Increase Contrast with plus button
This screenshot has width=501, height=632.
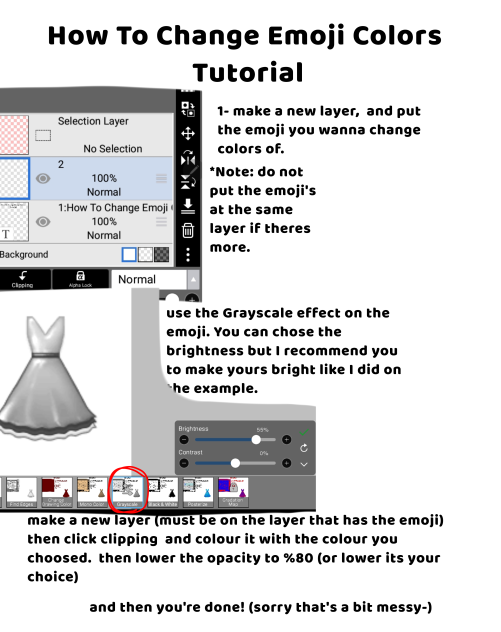coord(287,463)
